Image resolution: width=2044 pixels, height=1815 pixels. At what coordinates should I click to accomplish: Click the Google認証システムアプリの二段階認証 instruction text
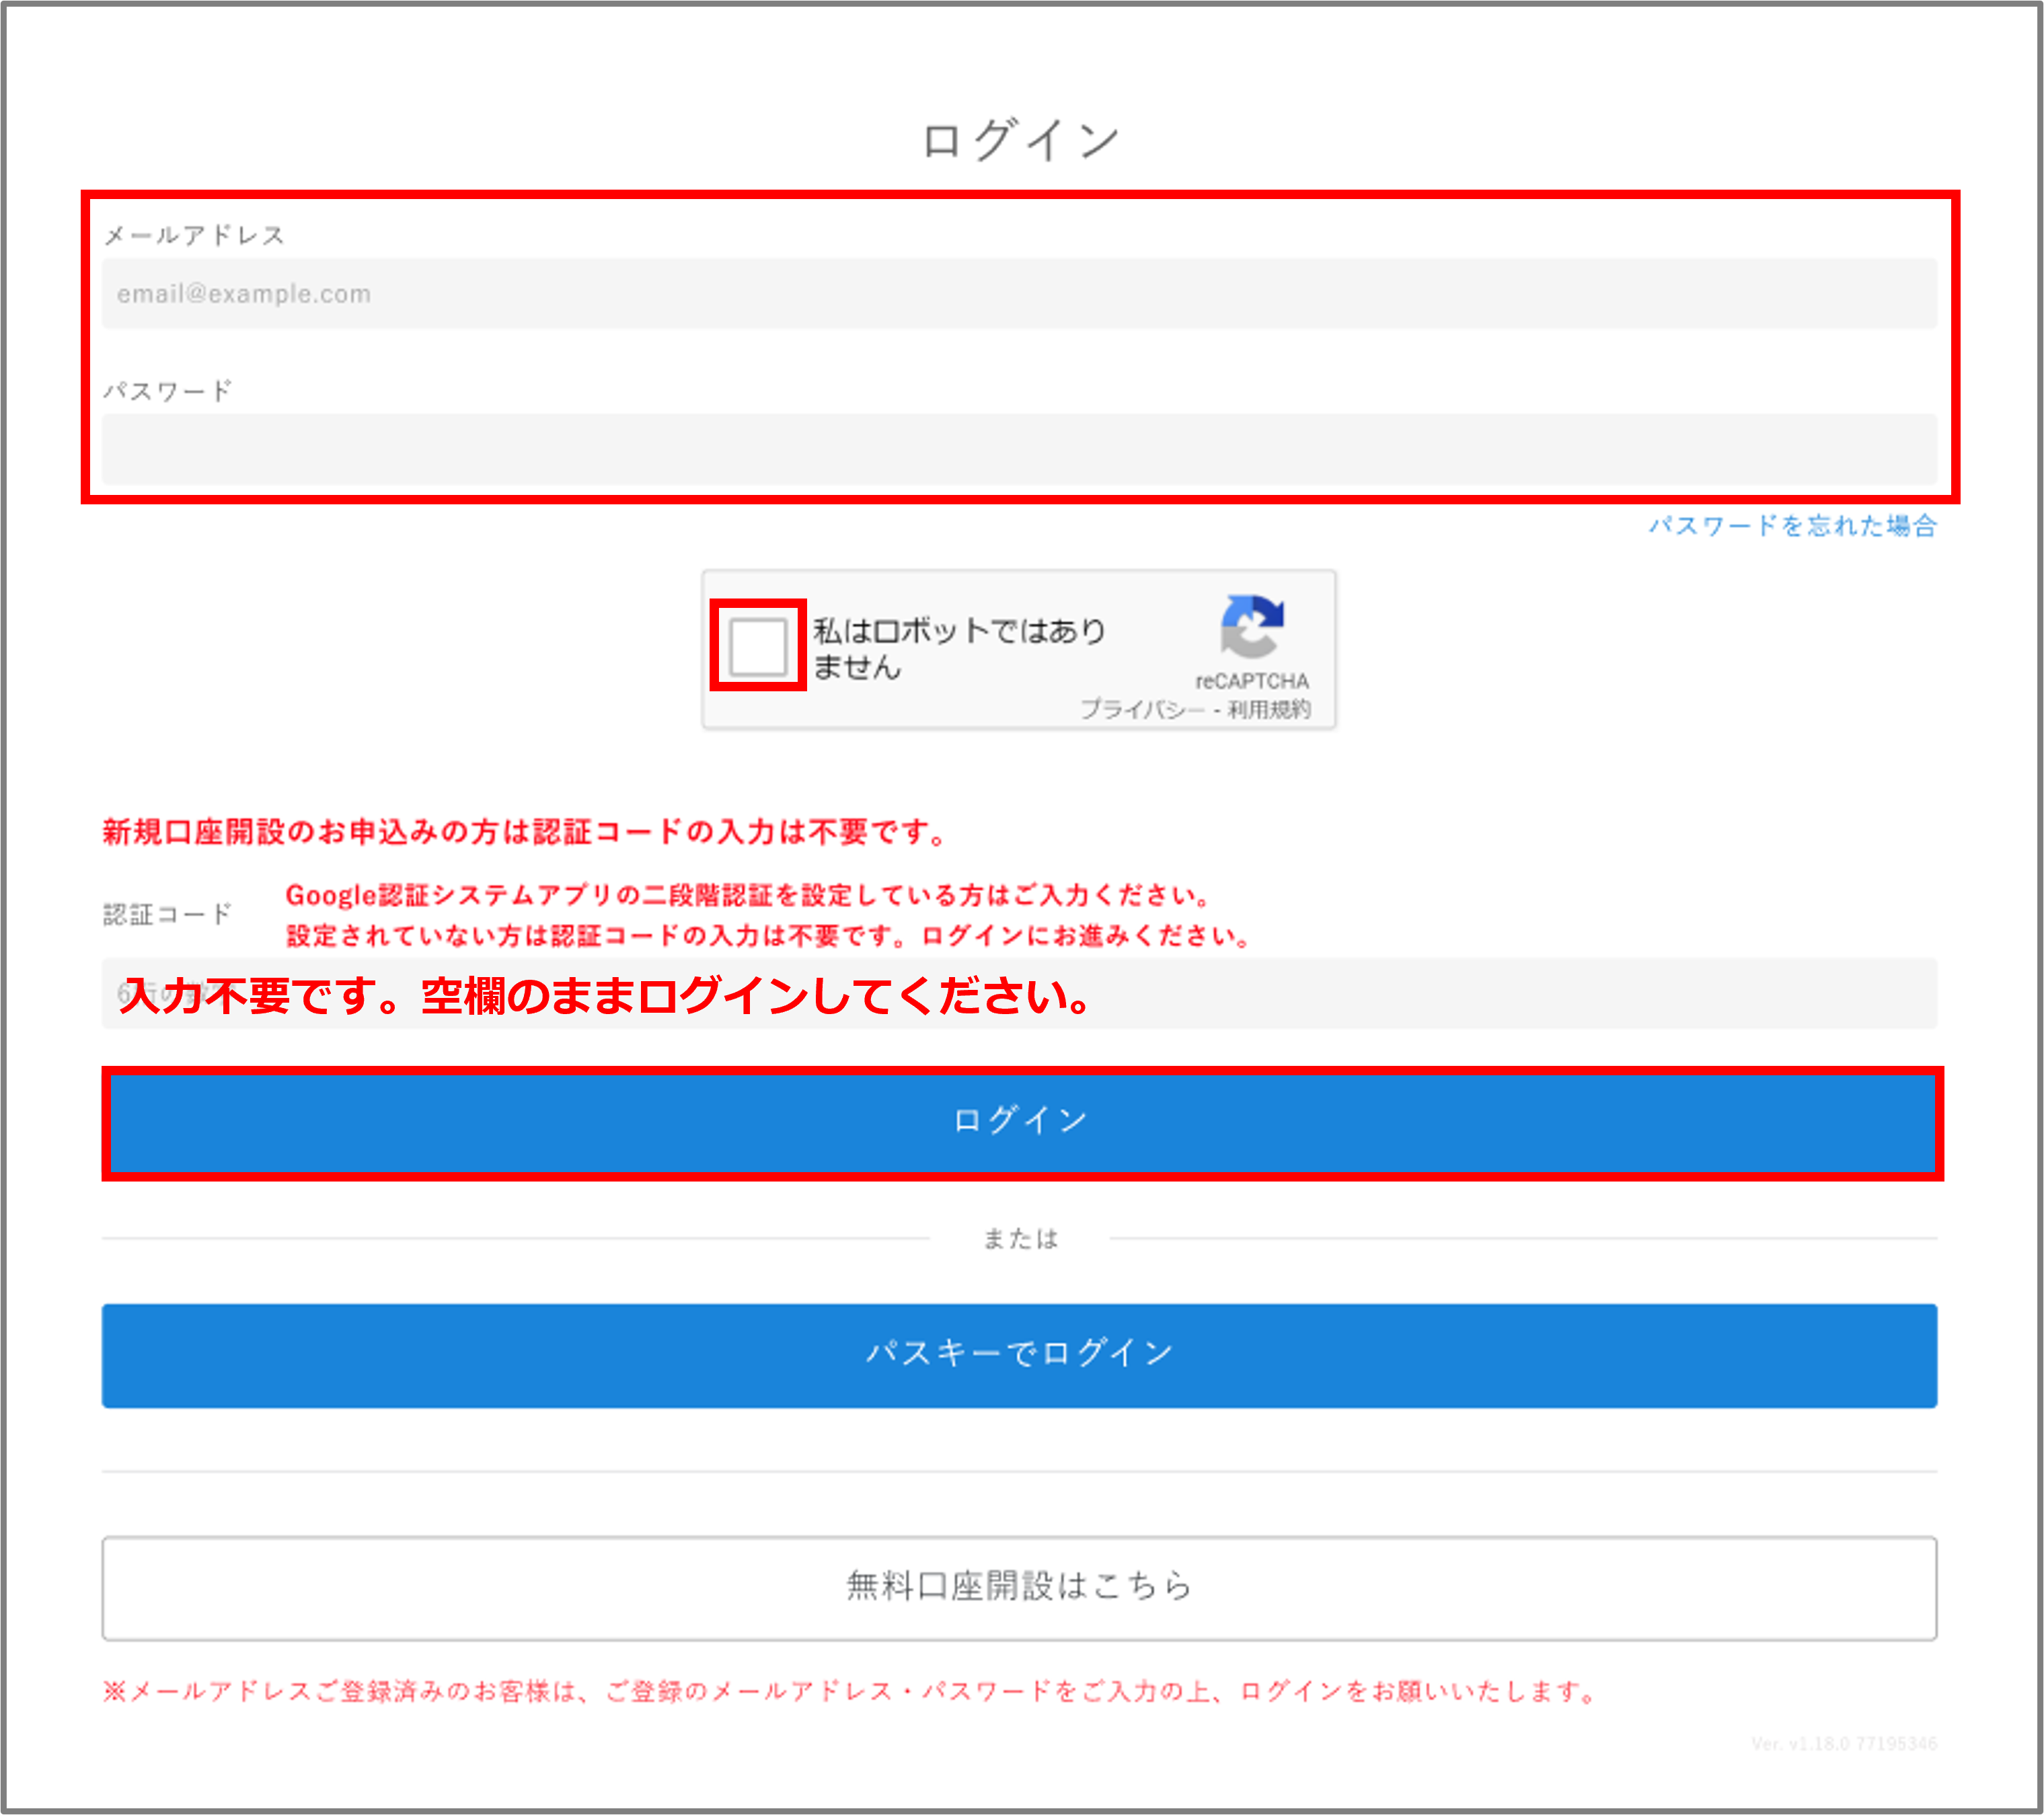click(x=748, y=895)
